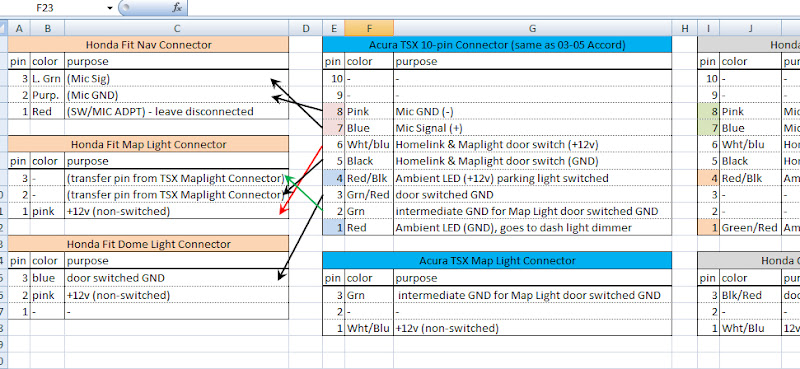
Task: Select 'Grn' cell in TSX Map Light table
Action: coord(369,295)
